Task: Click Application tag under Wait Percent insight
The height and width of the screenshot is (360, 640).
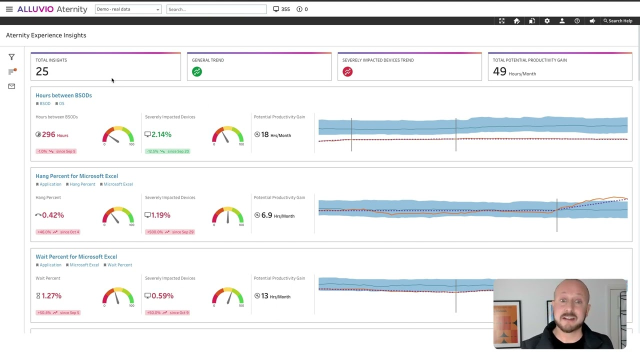Action: pos(49,265)
